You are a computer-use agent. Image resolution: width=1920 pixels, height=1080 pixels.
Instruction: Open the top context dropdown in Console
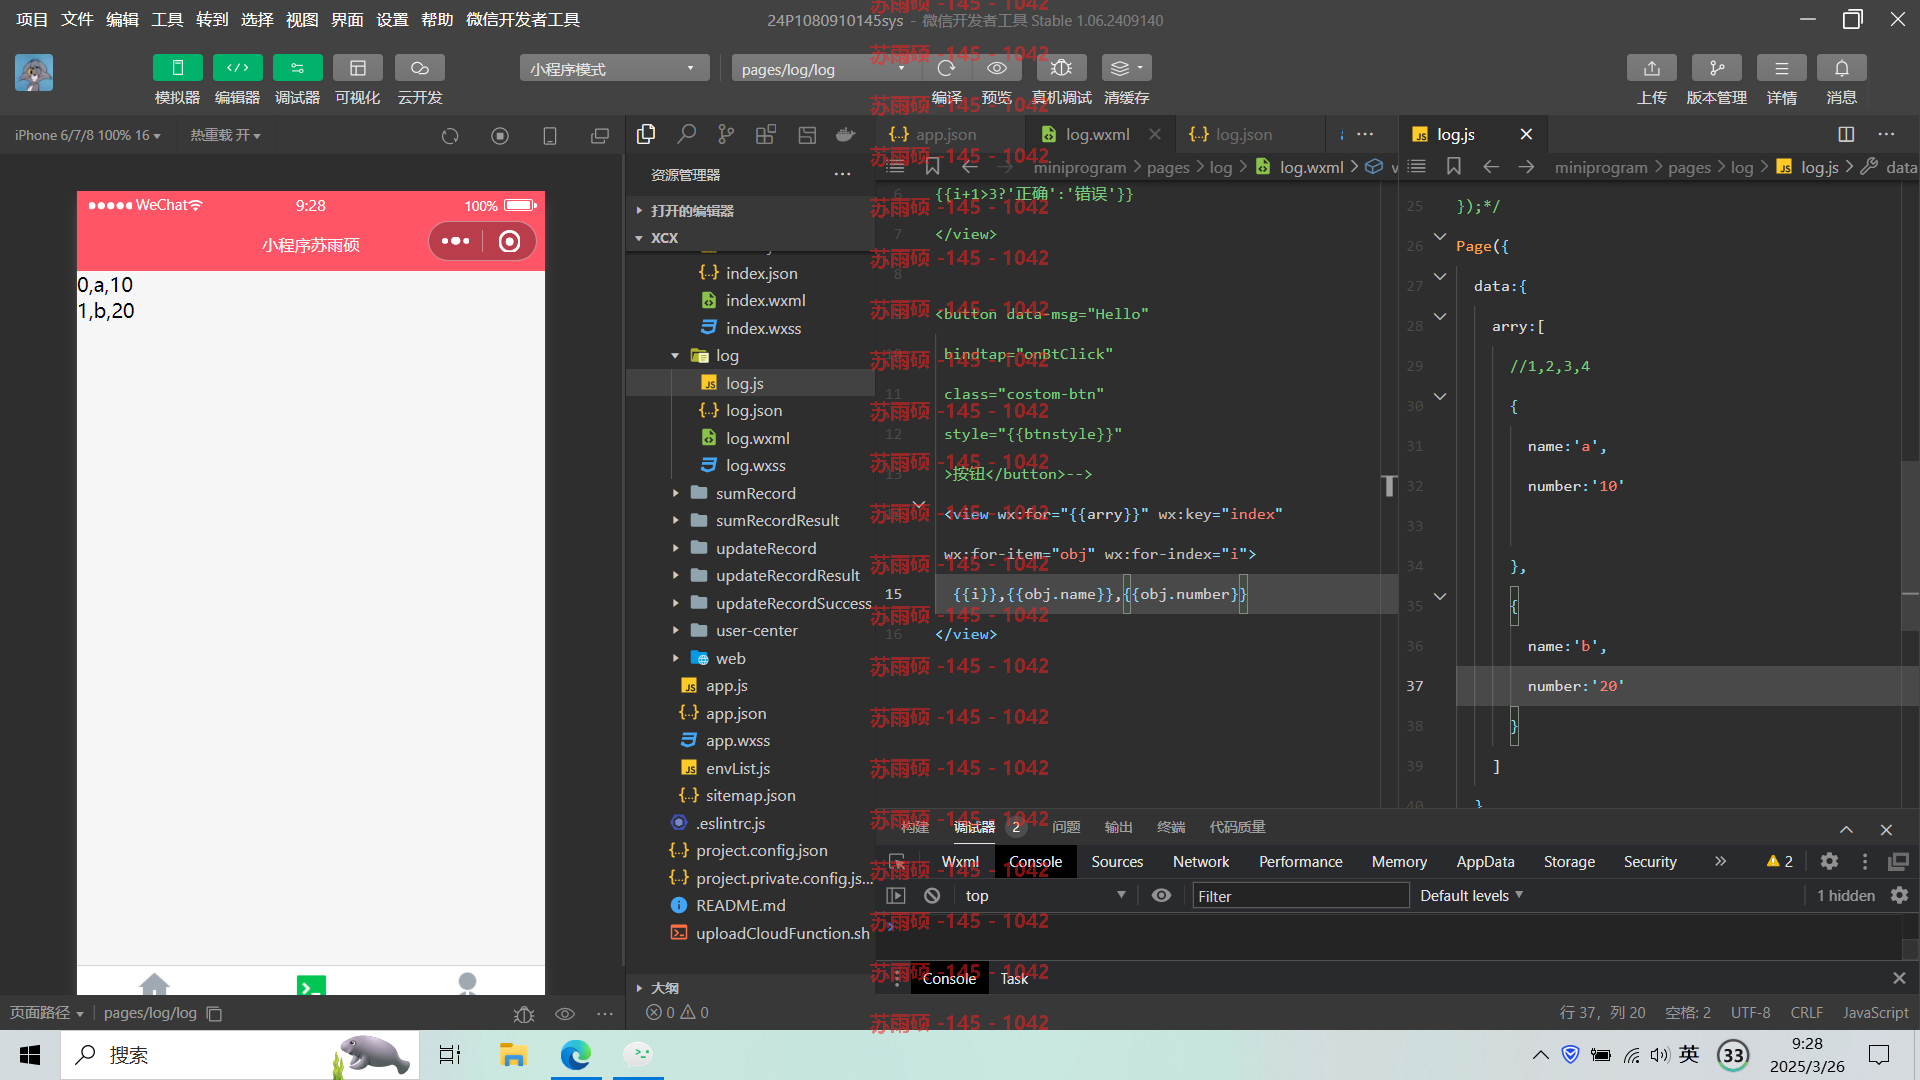[1044, 896]
